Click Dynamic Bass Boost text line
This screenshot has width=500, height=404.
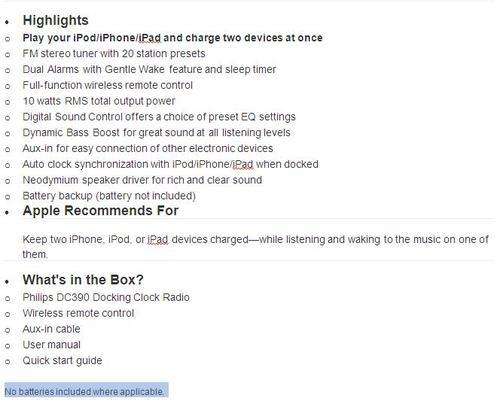pos(156,133)
